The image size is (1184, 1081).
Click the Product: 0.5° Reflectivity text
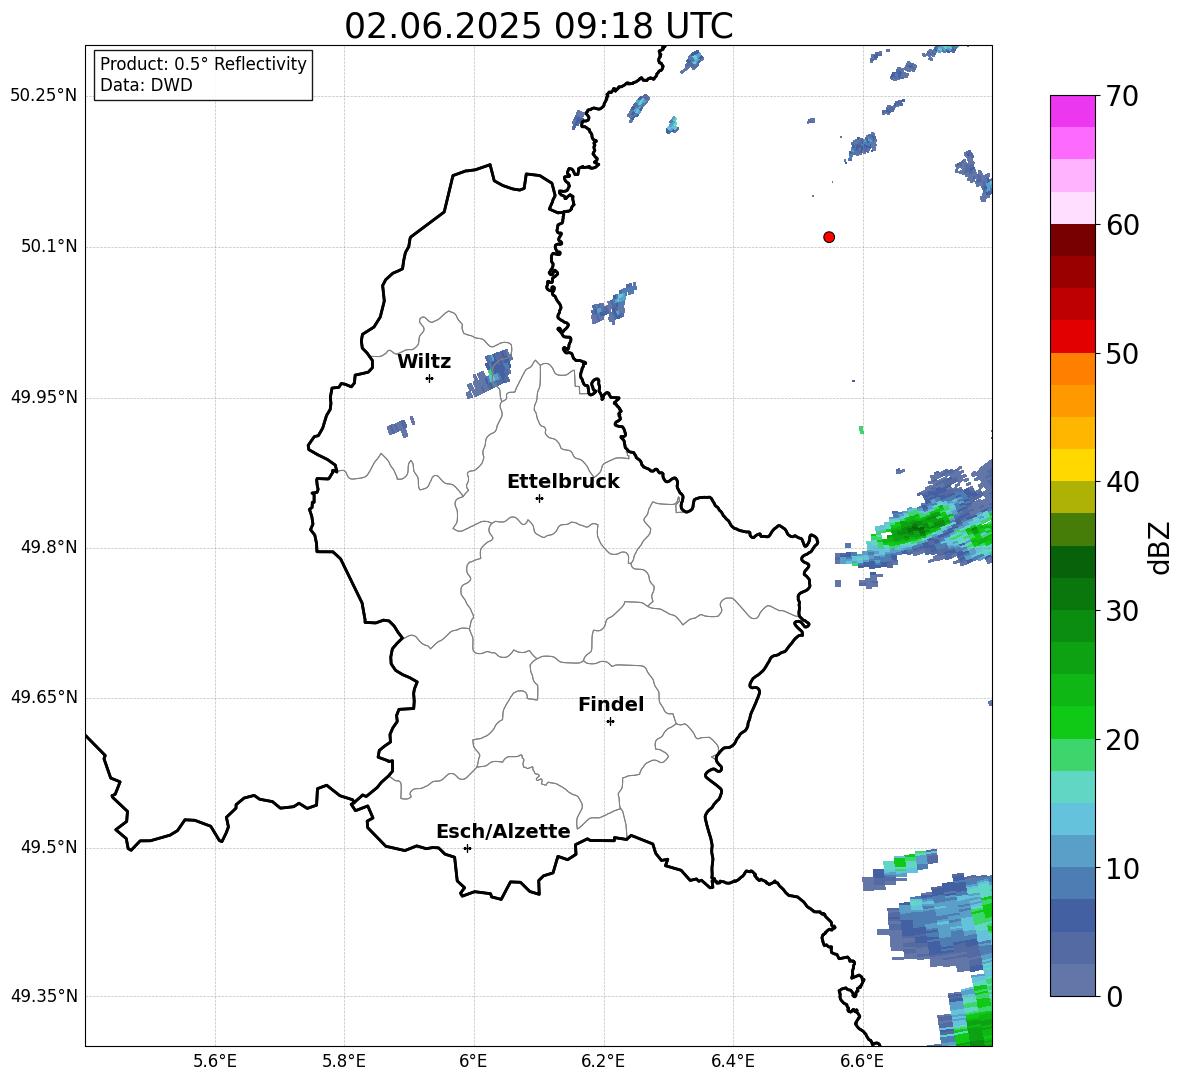pyautogui.click(x=203, y=64)
